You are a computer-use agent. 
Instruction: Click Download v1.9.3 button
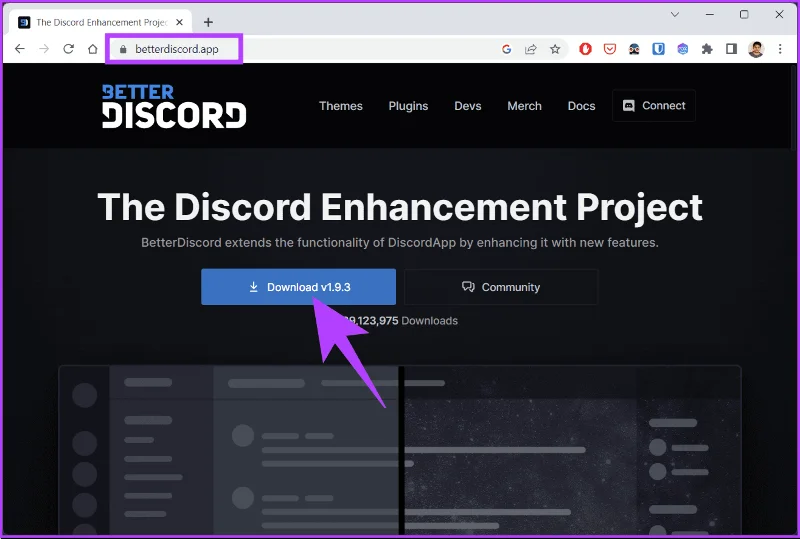pyautogui.click(x=298, y=287)
